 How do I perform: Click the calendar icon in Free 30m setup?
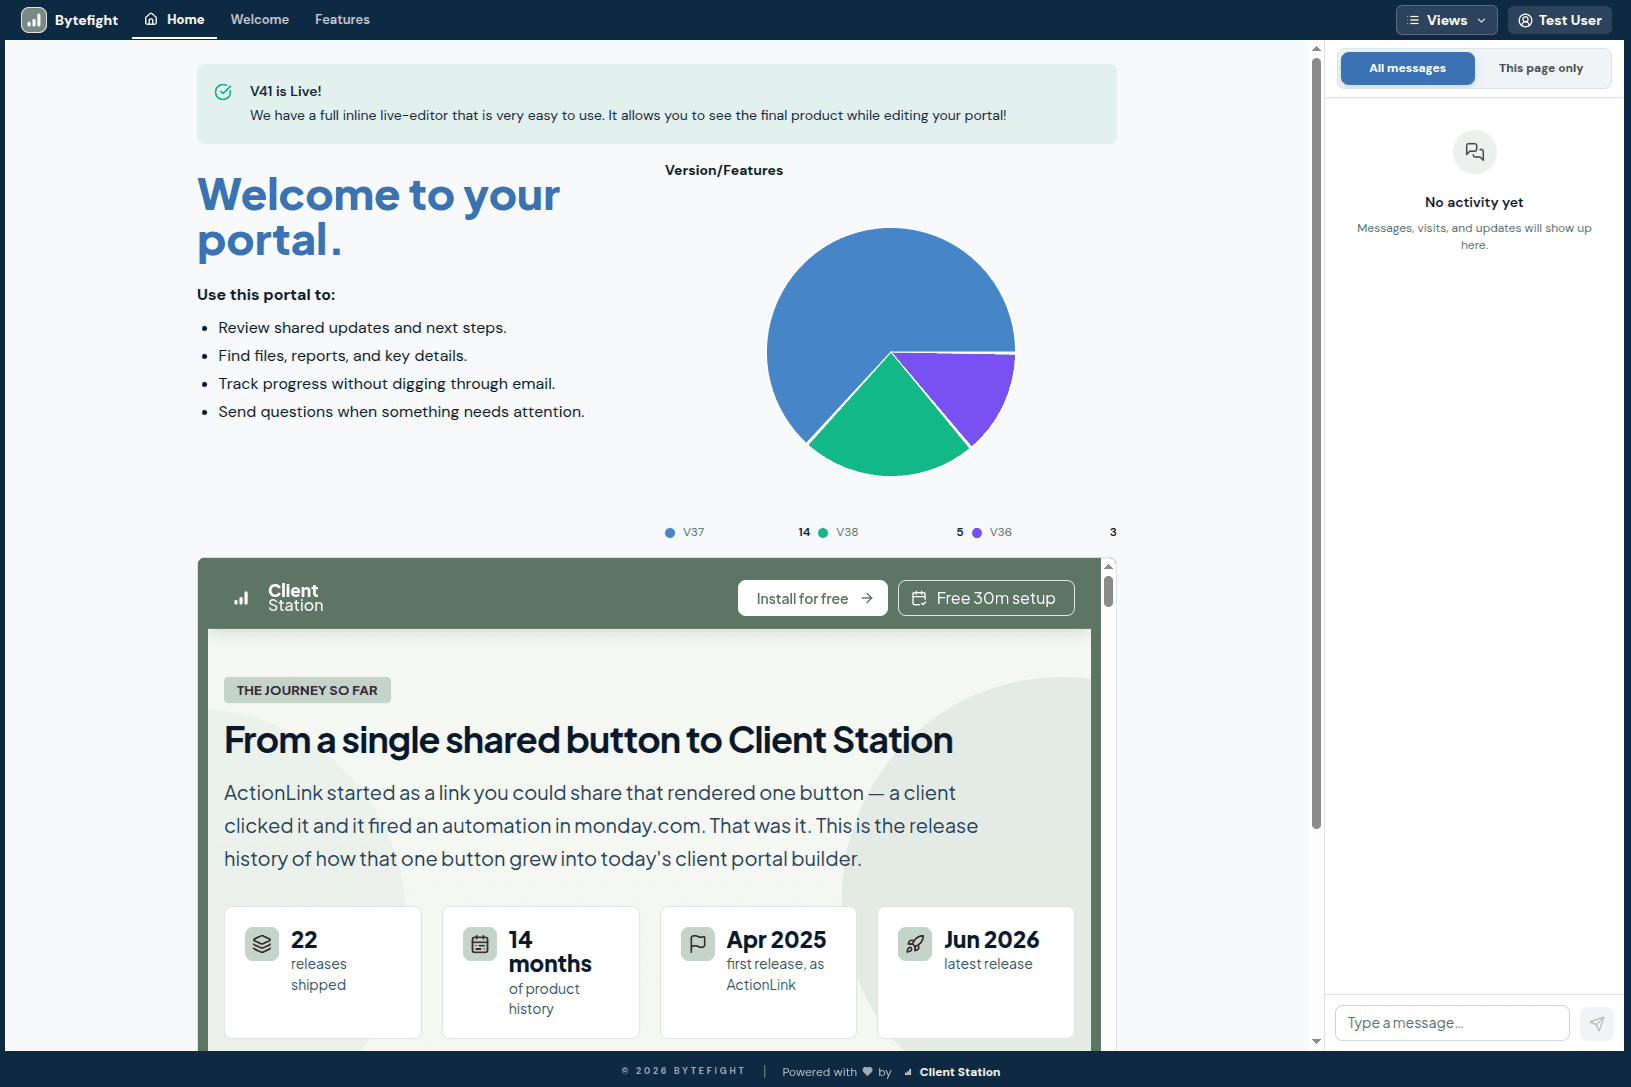919,598
